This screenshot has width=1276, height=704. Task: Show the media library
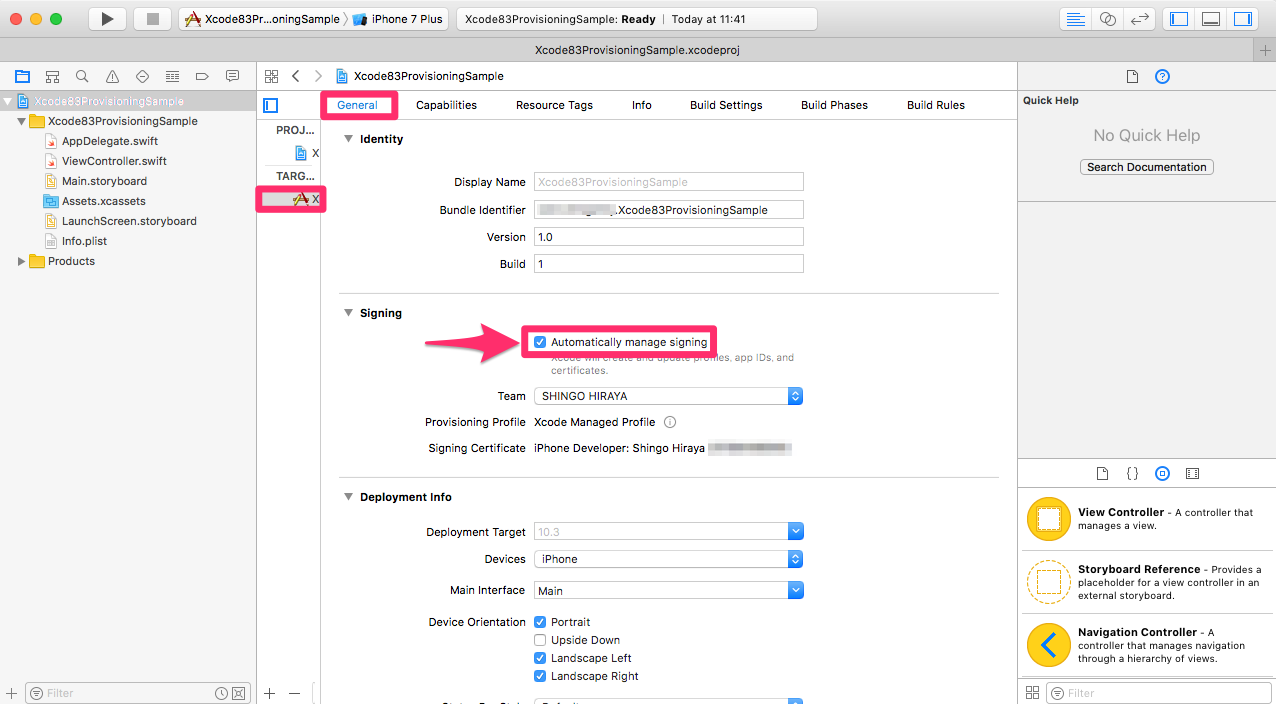pos(1192,473)
